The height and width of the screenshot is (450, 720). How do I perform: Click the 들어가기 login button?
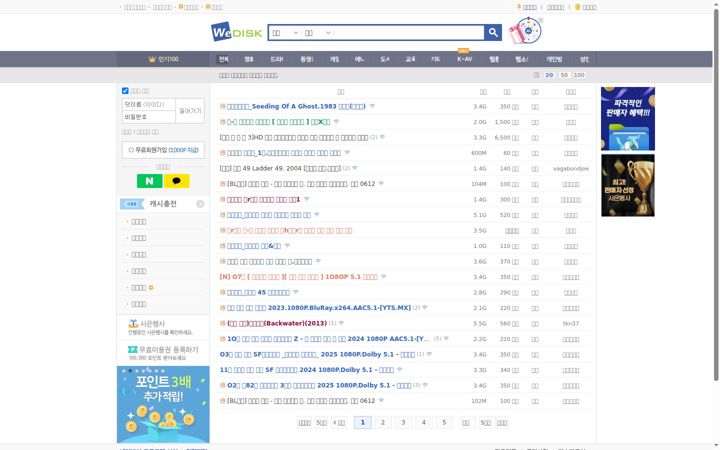190,111
